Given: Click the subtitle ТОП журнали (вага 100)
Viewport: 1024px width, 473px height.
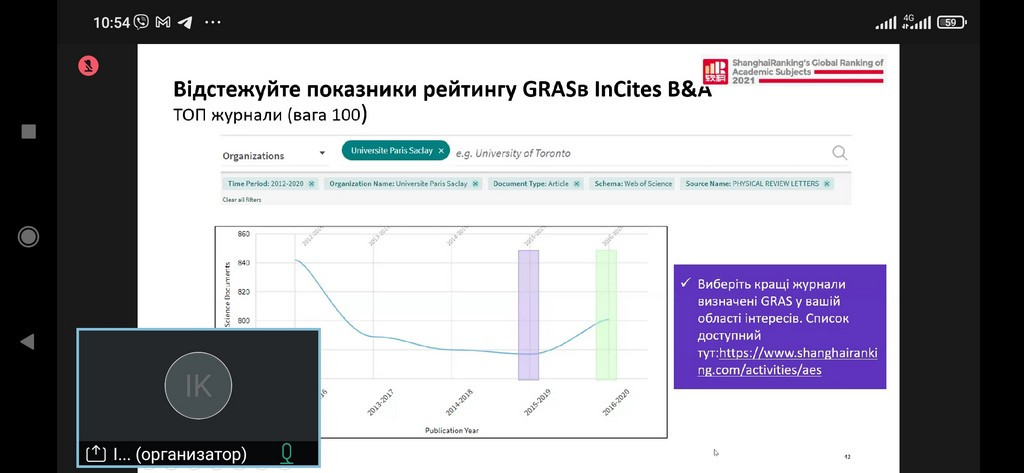Looking at the screenshot, I should pyautogui.click(x=270, y=116).
